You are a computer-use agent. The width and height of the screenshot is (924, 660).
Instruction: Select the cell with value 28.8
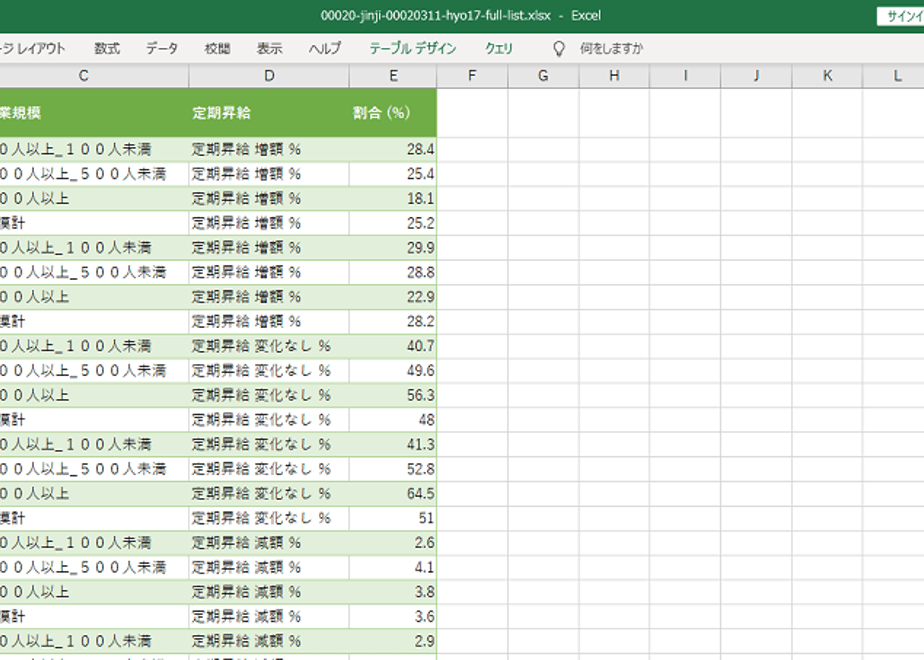393,272
